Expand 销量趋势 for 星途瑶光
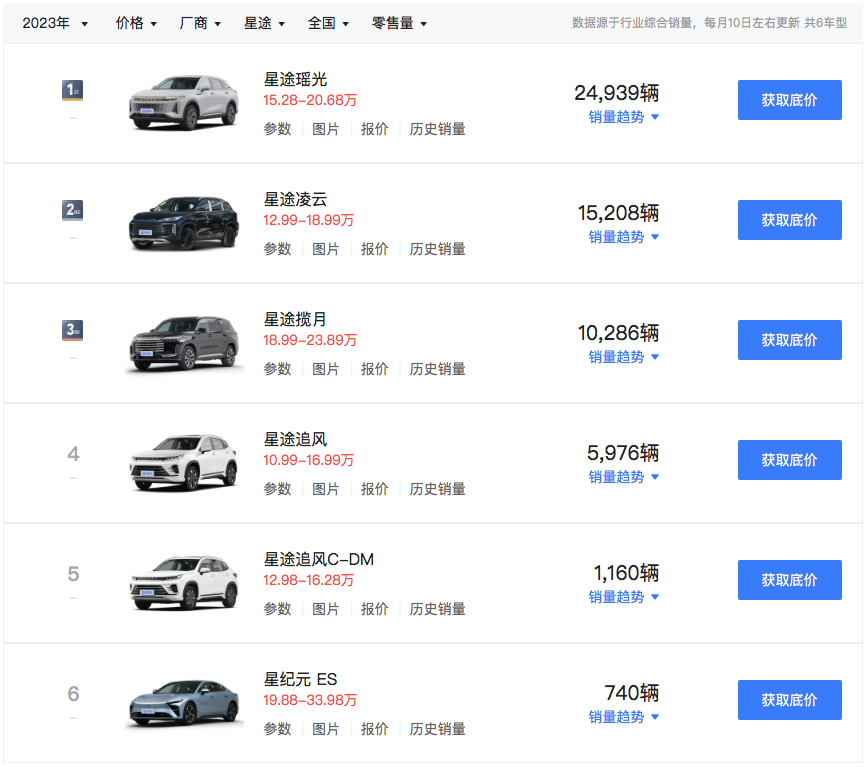Image resolution: width=867 pixels, height=767 pixels. click(624, 117)
